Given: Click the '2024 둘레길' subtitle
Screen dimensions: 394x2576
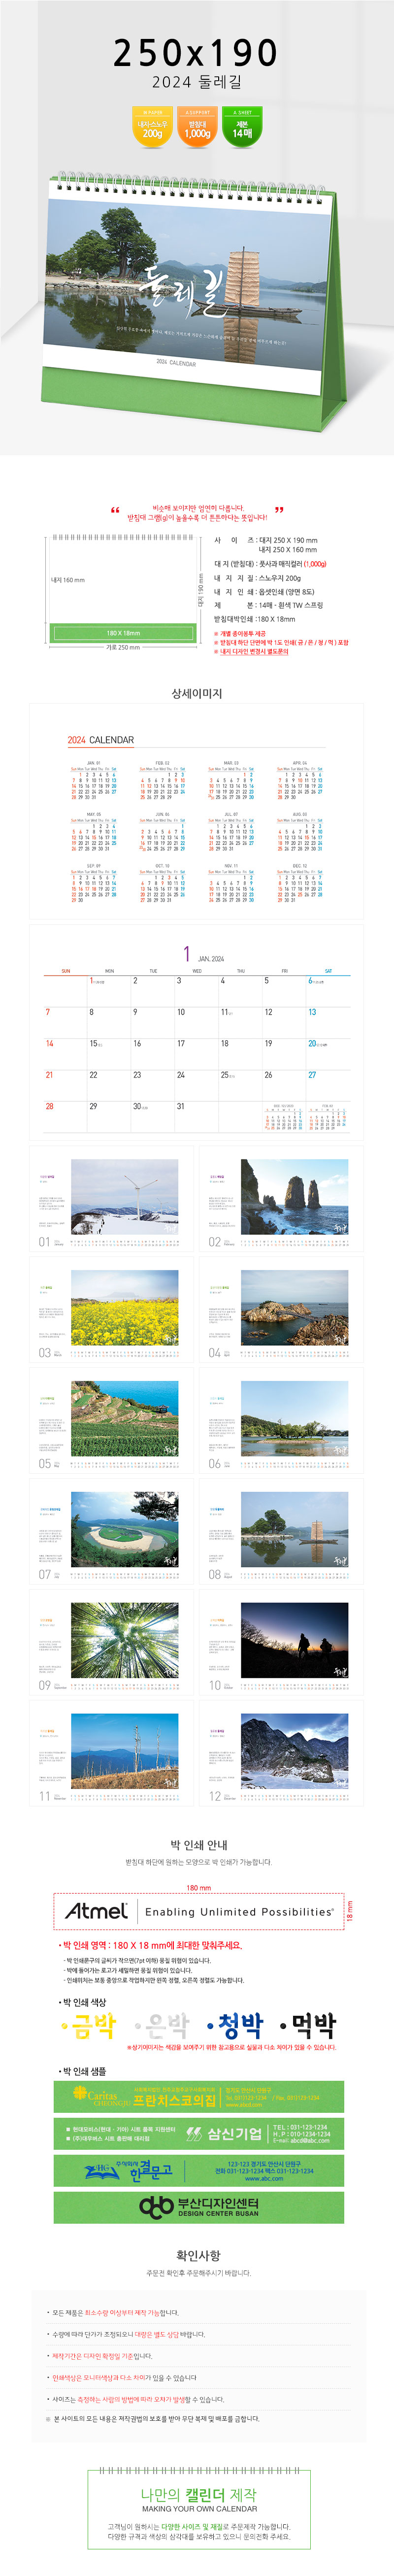Looking at the screenshot, I should [196, 83].
